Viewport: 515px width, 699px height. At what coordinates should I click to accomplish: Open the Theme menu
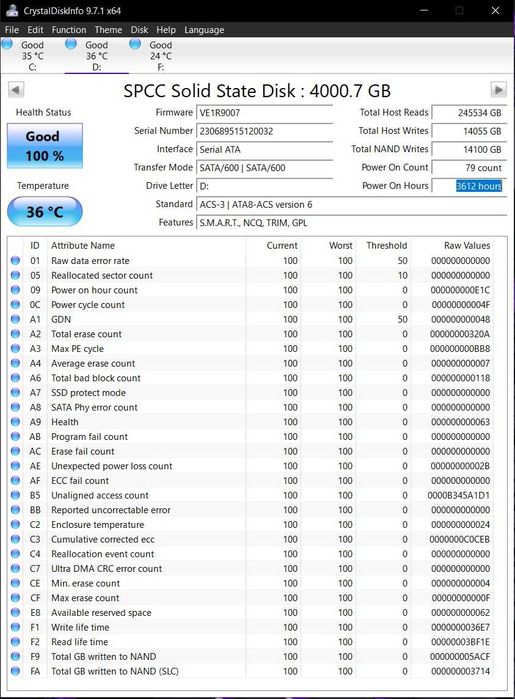click(x=108, y=30)
